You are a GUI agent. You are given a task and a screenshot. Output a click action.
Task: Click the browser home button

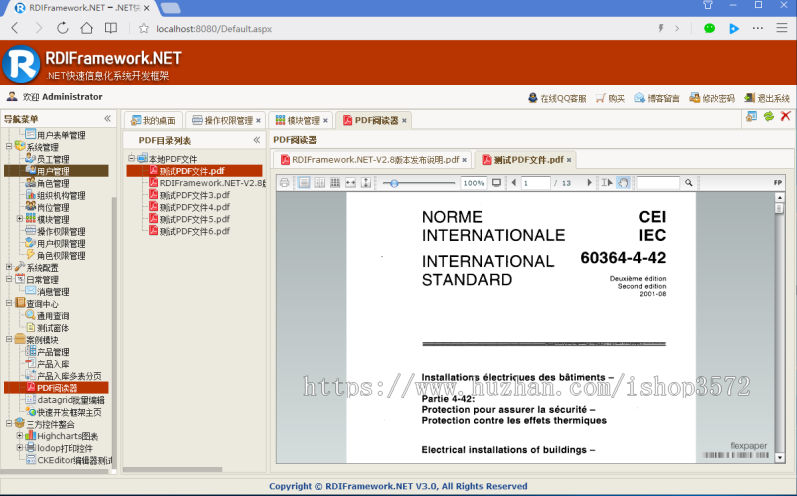pyautogui.click(x=87, y=28)
